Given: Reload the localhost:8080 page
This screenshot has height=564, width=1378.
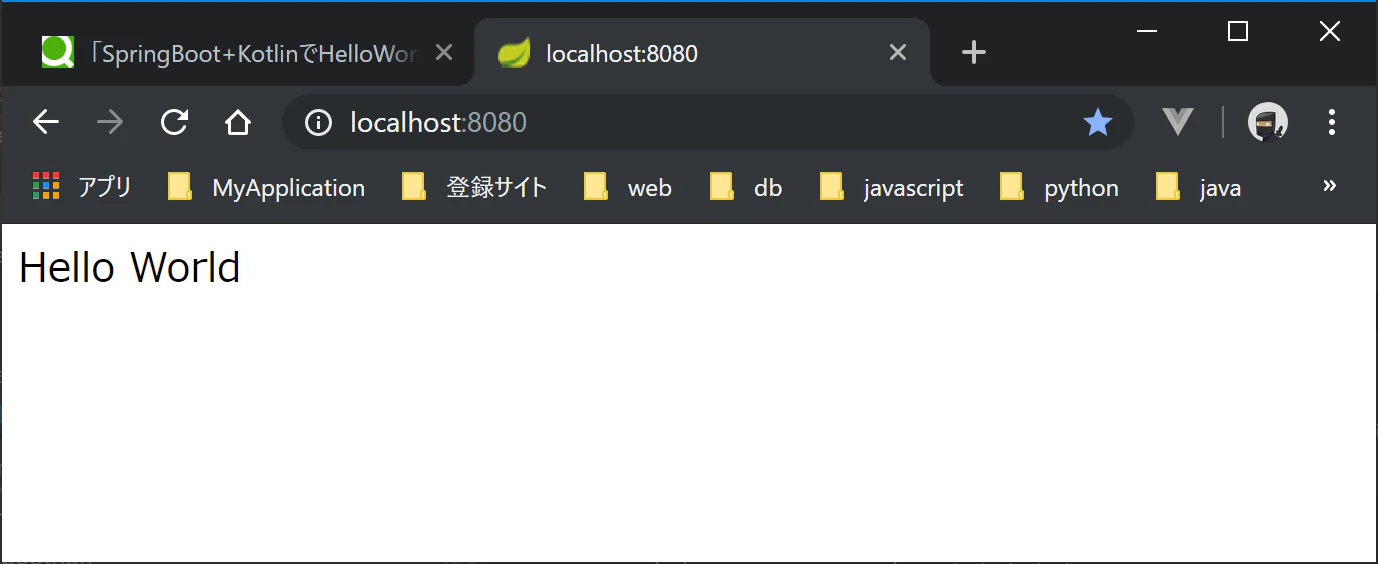Looking at the screenshot, I should click(x=174, y=122).
